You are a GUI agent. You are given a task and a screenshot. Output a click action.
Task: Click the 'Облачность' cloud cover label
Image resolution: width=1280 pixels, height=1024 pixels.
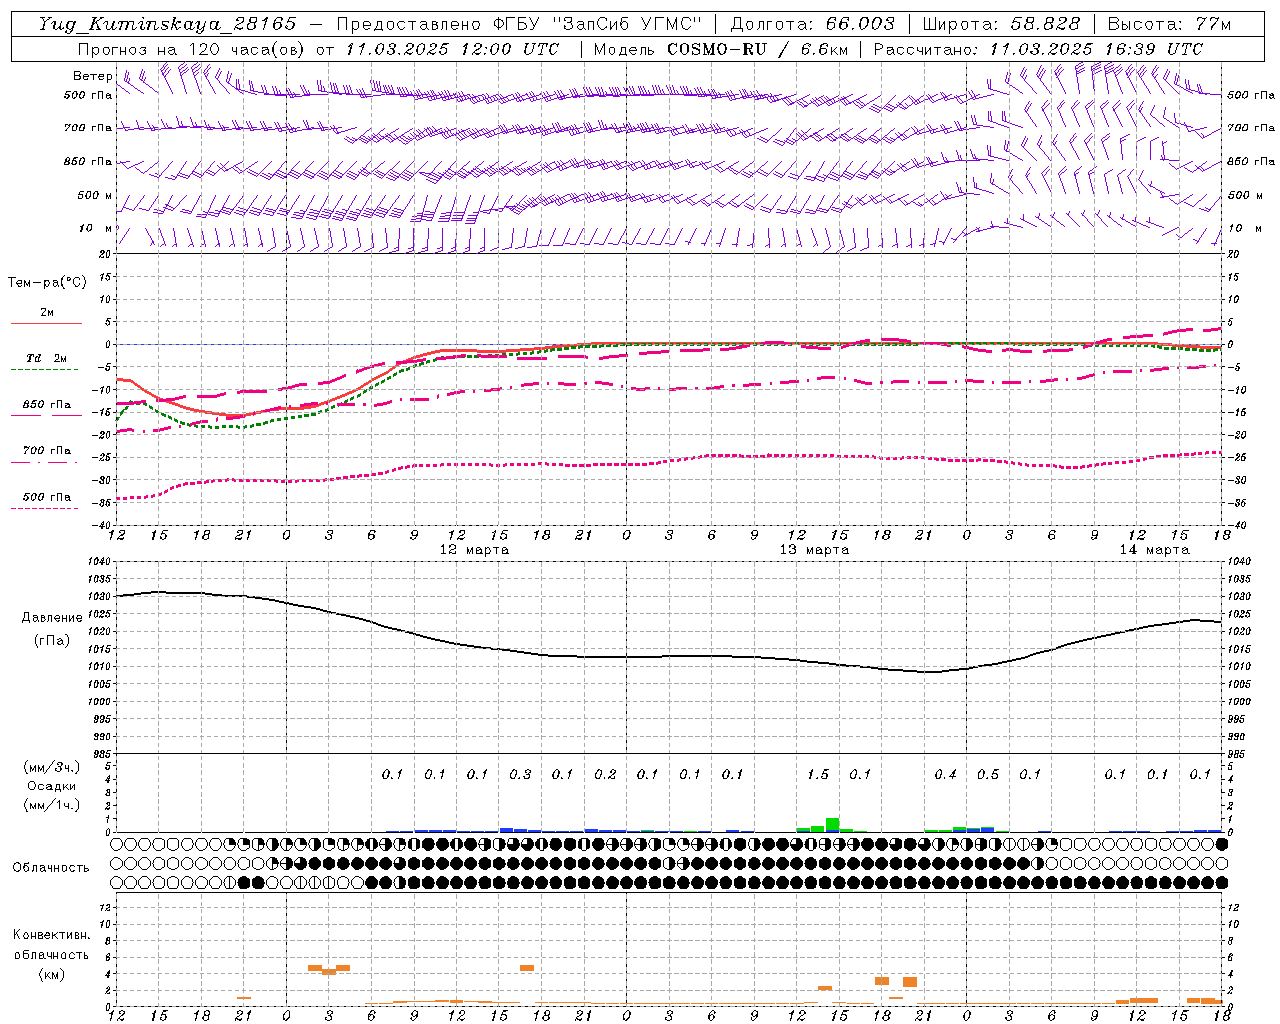coord(51,867)
